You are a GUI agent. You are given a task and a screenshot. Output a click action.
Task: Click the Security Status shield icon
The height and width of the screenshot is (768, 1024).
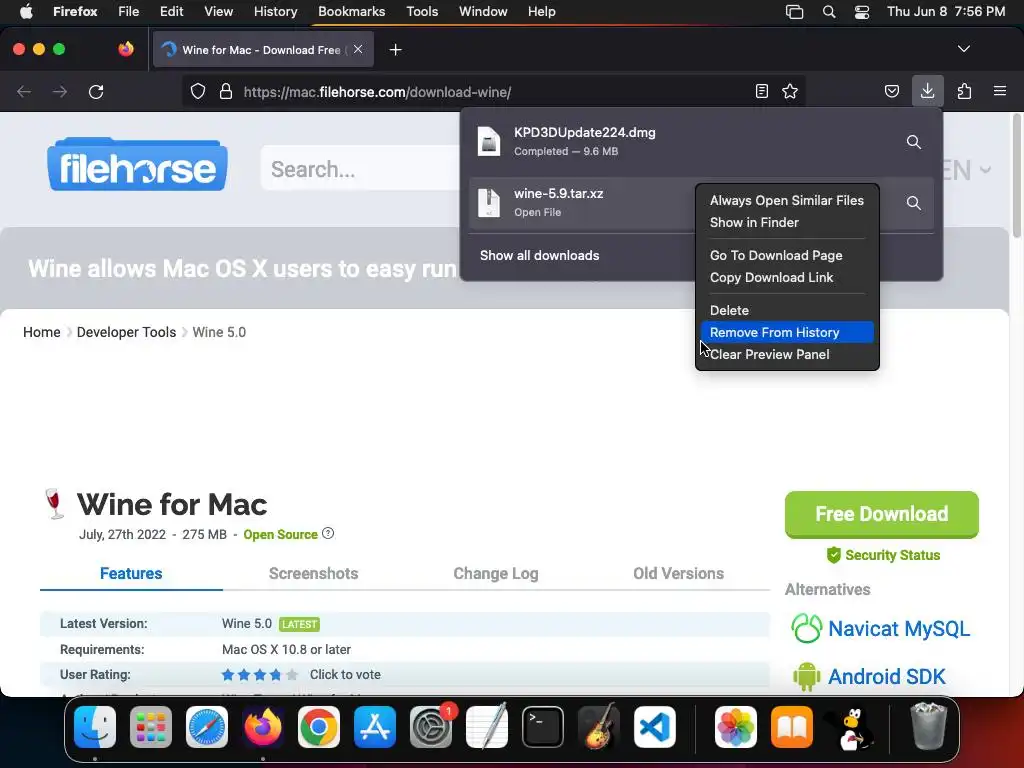[833, 555]
